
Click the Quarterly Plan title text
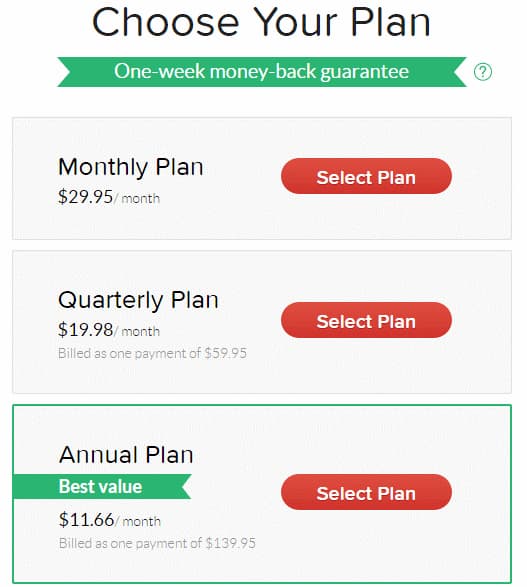pyautogui.click(x=138, y=300)
